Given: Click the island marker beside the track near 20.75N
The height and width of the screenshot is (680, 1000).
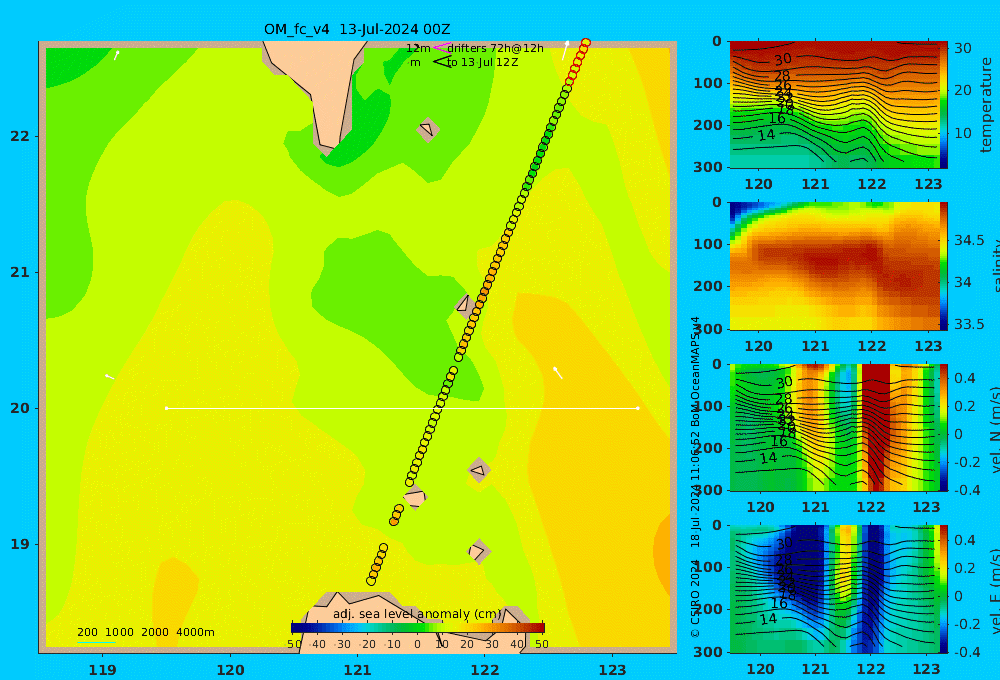Looking at the screenshot, I should coord(464,304).
